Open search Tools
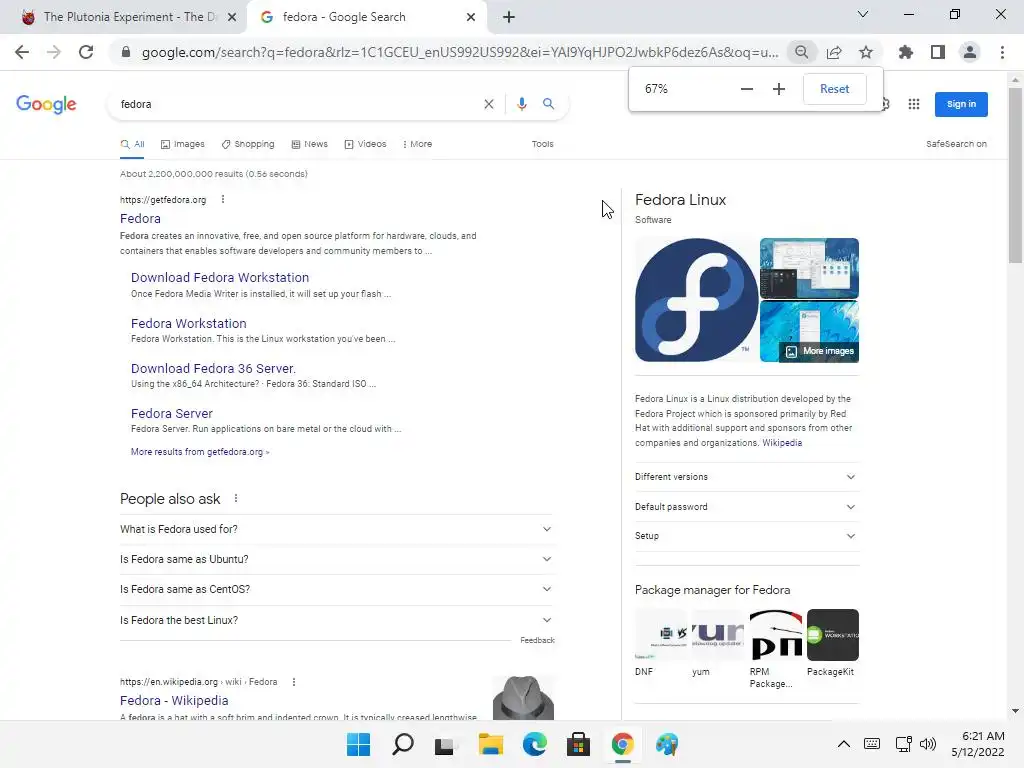The height and width of the screenshot is (768, 1024). pos(543,144)
